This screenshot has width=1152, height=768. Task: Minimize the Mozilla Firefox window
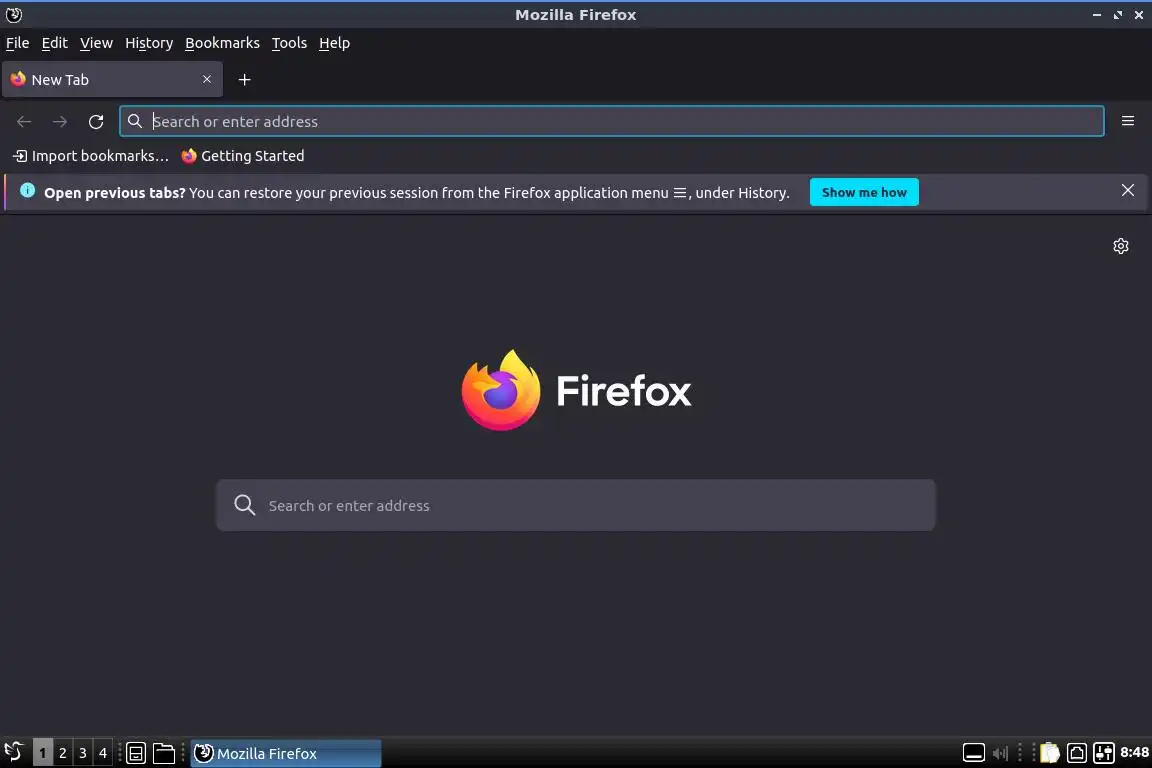pos(1097,15)
